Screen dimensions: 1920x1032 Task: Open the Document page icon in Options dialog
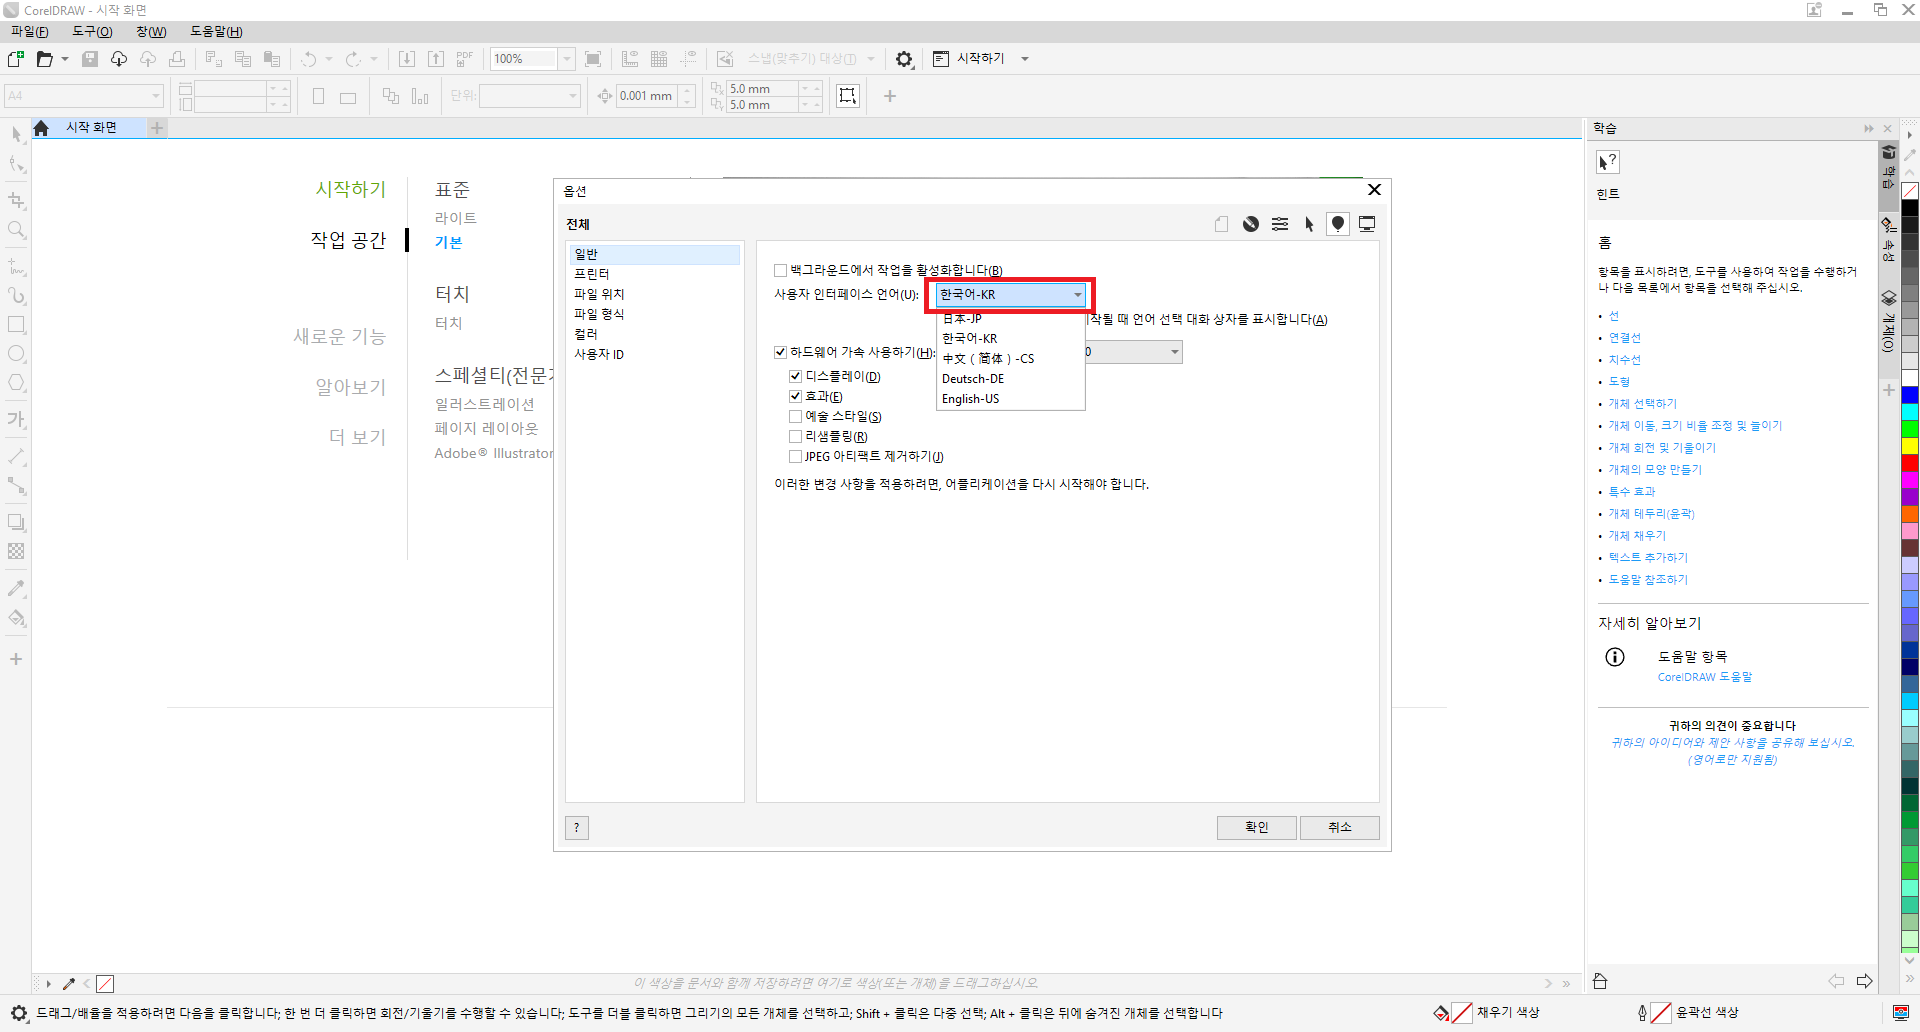point(1222,224)
